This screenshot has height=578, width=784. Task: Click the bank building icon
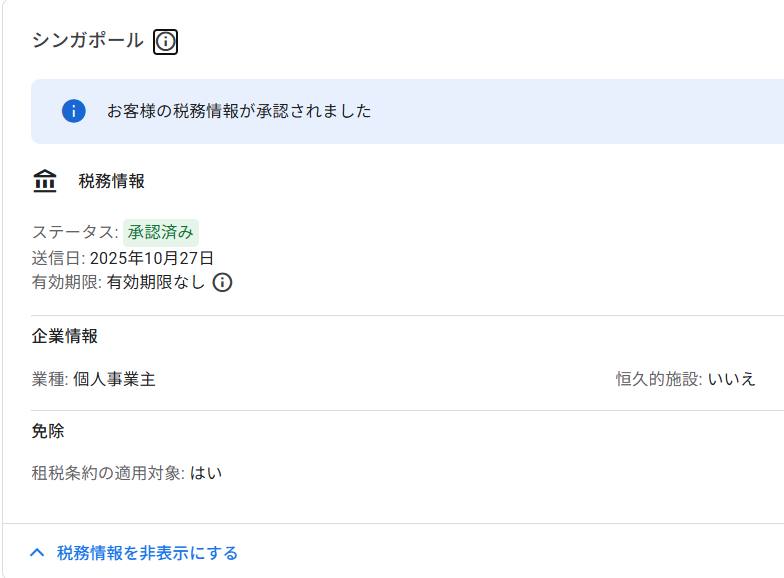tap(45, 181)
